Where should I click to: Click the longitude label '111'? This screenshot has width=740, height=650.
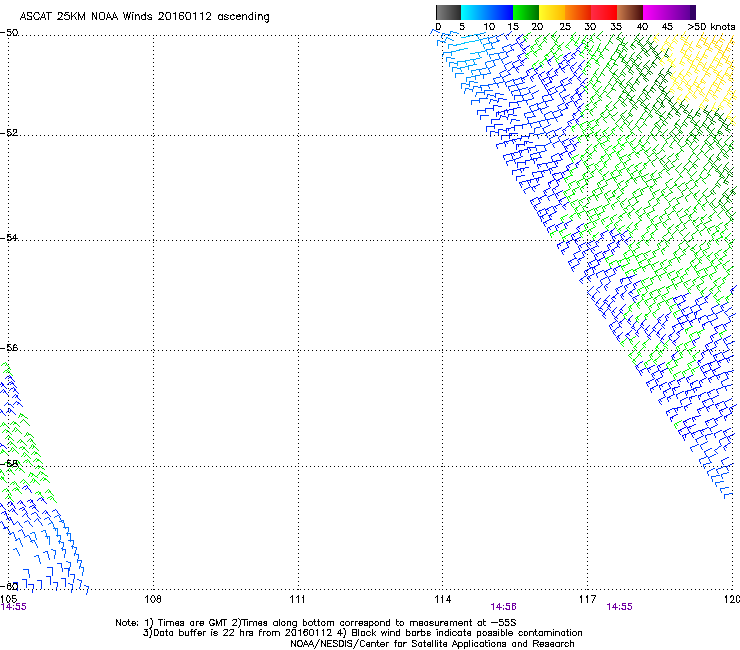click(297, 599)
